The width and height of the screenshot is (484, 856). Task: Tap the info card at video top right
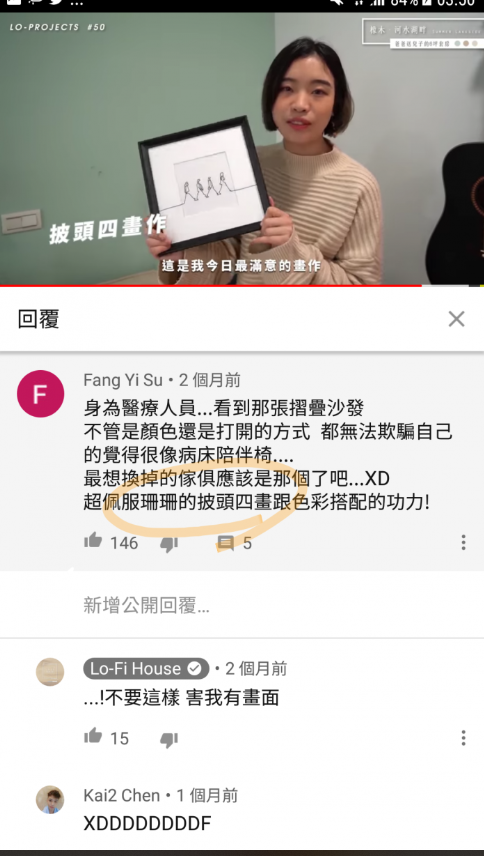(x=423, y=34)
